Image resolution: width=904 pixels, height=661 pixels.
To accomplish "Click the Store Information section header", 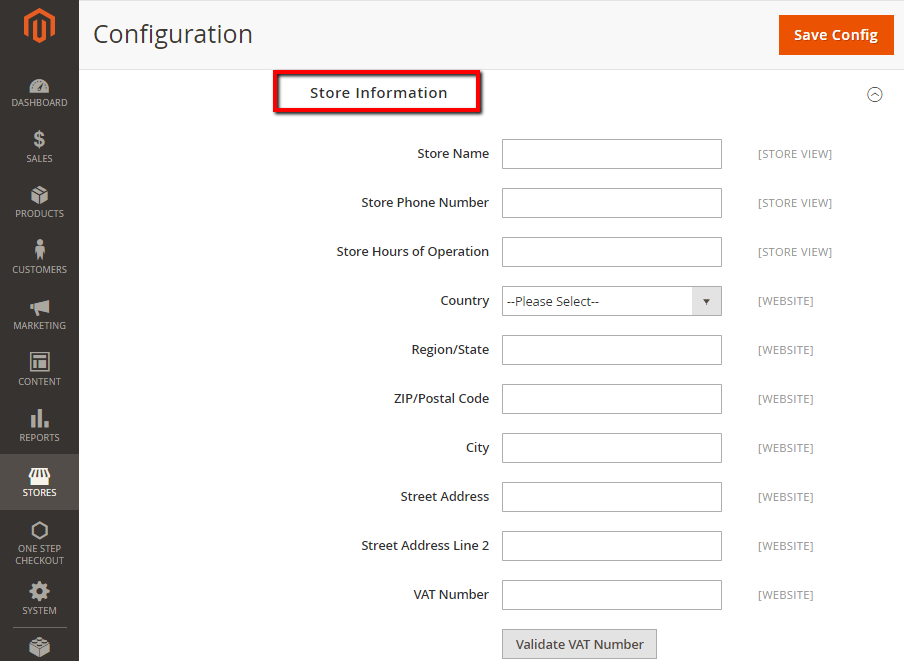I will [378, 93].
